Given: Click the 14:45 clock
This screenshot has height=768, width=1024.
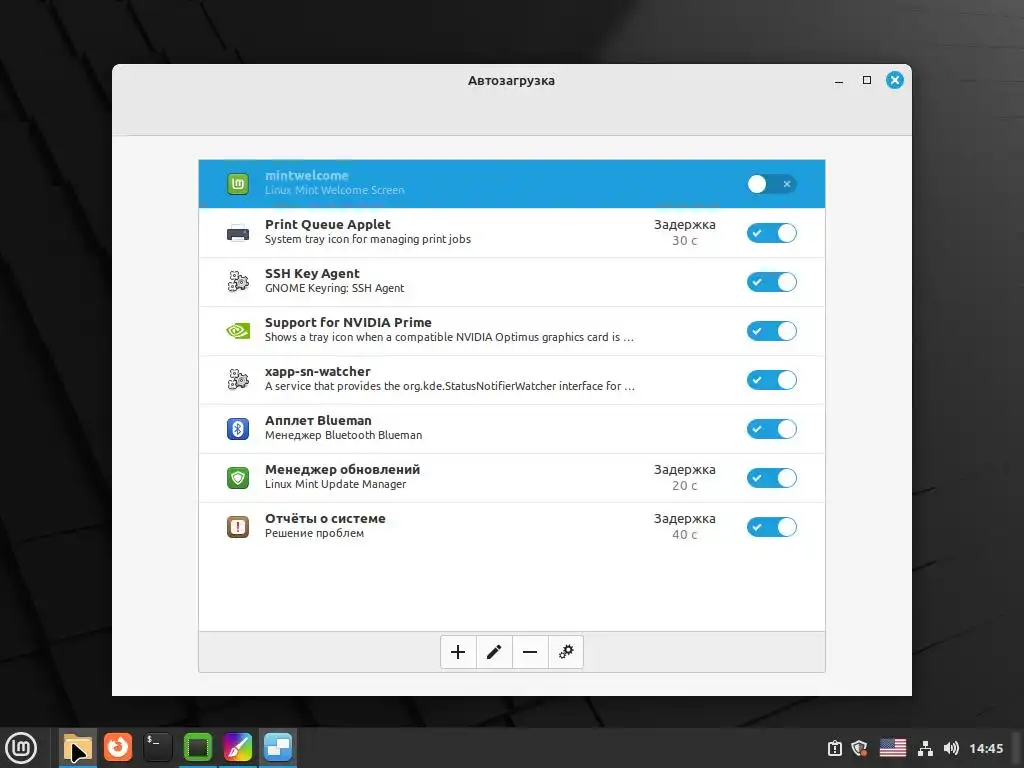Looking at the screenshot, I should [986, 748].
